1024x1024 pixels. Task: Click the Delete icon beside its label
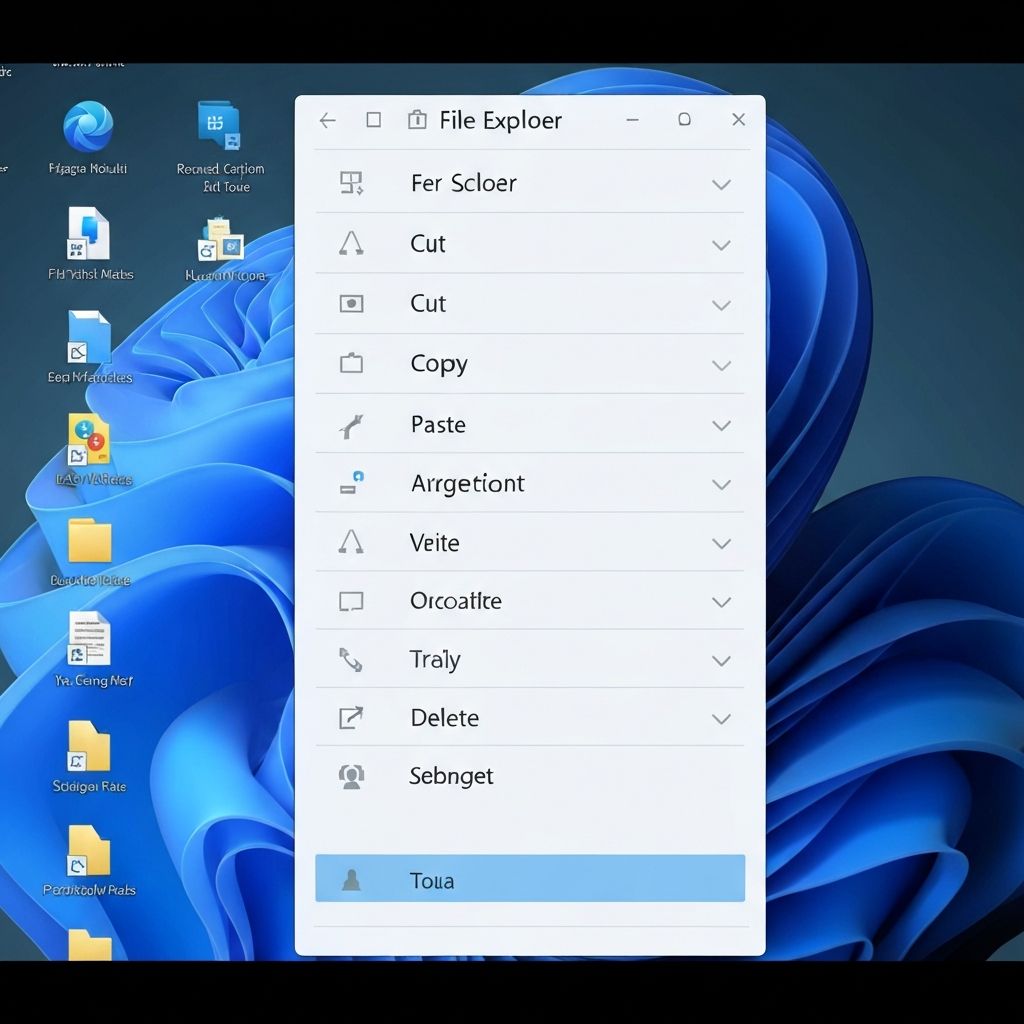click(x=351, y=718)
